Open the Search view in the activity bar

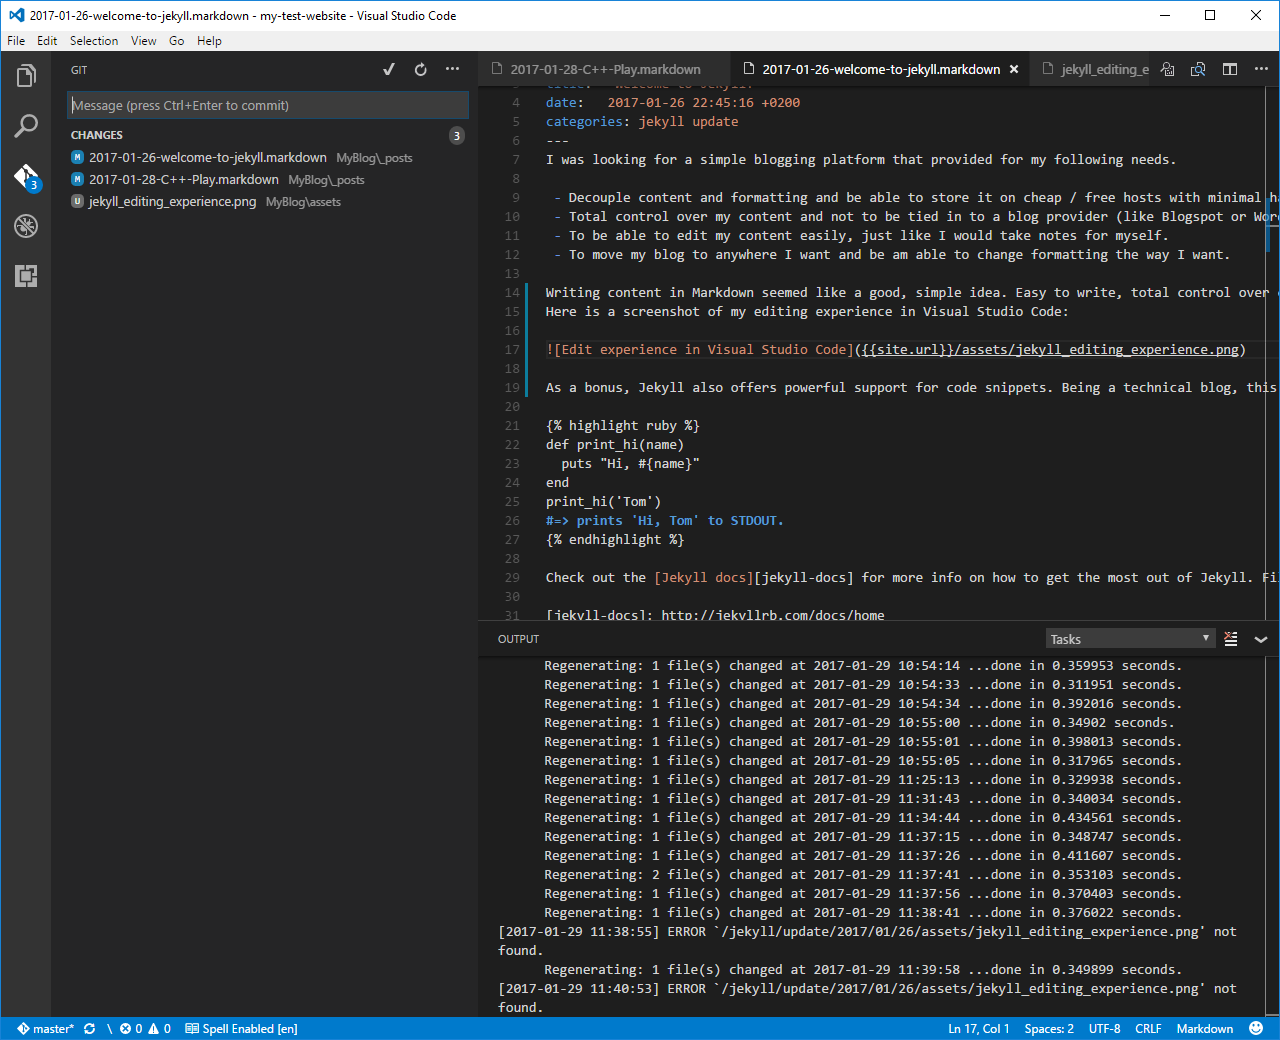pyautogui.click(x=26, y=126)
